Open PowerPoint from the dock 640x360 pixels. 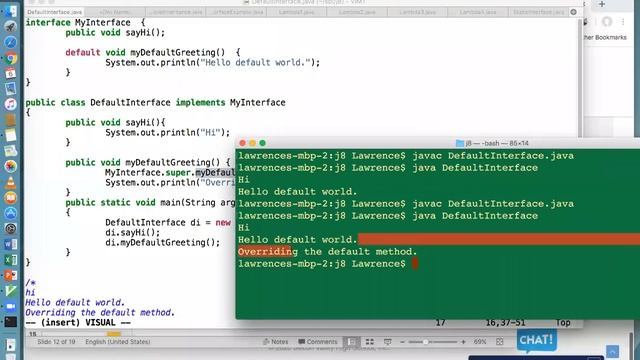tap(11, 275)
